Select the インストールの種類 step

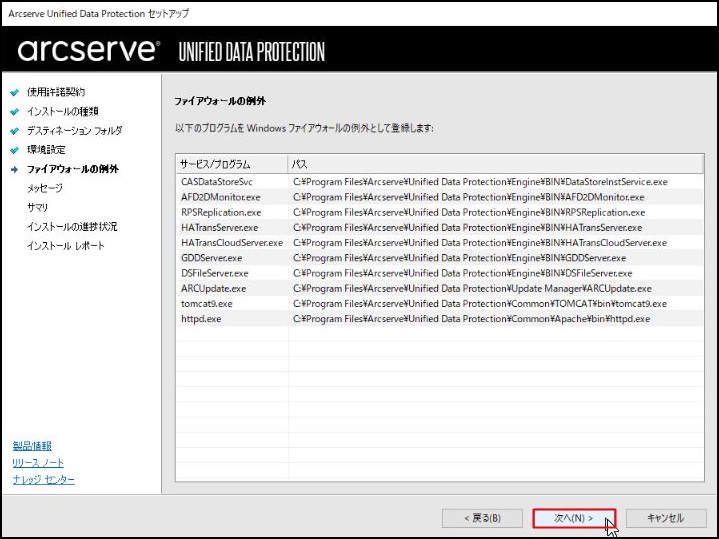pyautogui.click(x=62, y=111)
